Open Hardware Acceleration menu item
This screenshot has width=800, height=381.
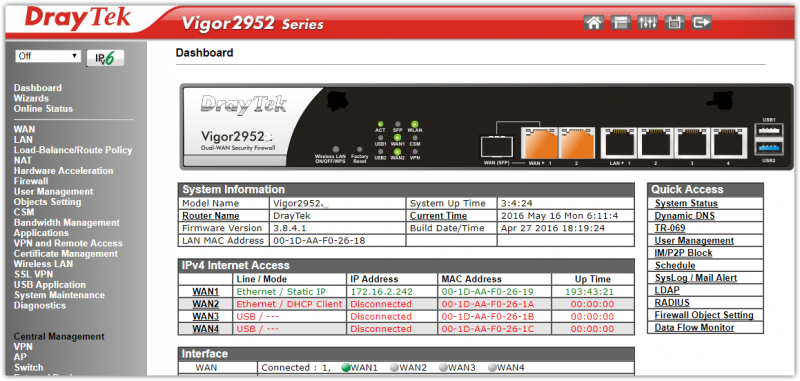tap(64, 171)
